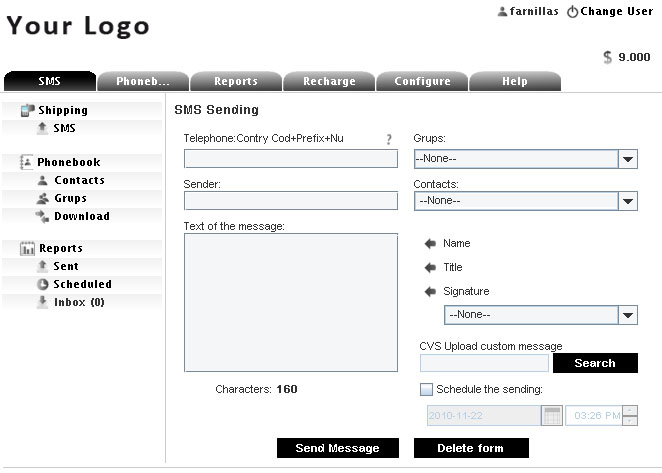Switch to the Recharge tab

click(329, 81)
